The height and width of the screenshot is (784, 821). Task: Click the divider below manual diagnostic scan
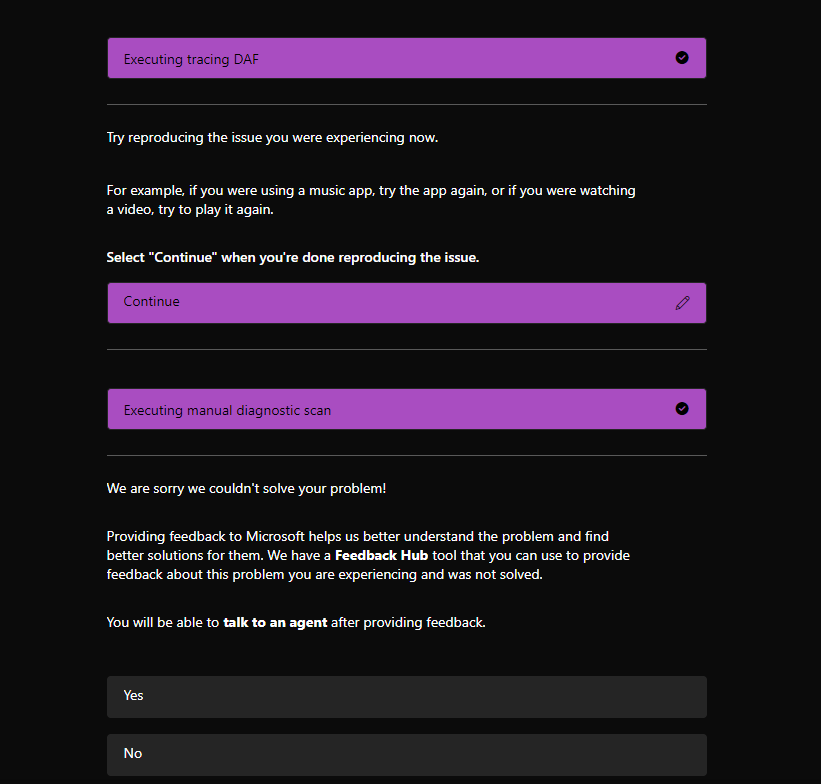(406, 455)
